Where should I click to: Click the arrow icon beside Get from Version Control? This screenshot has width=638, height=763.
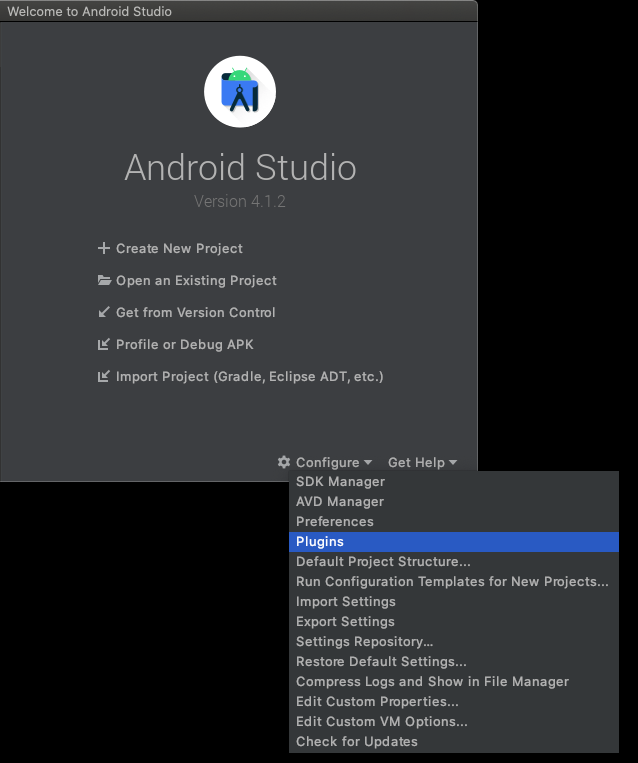[x=104, y=312]
